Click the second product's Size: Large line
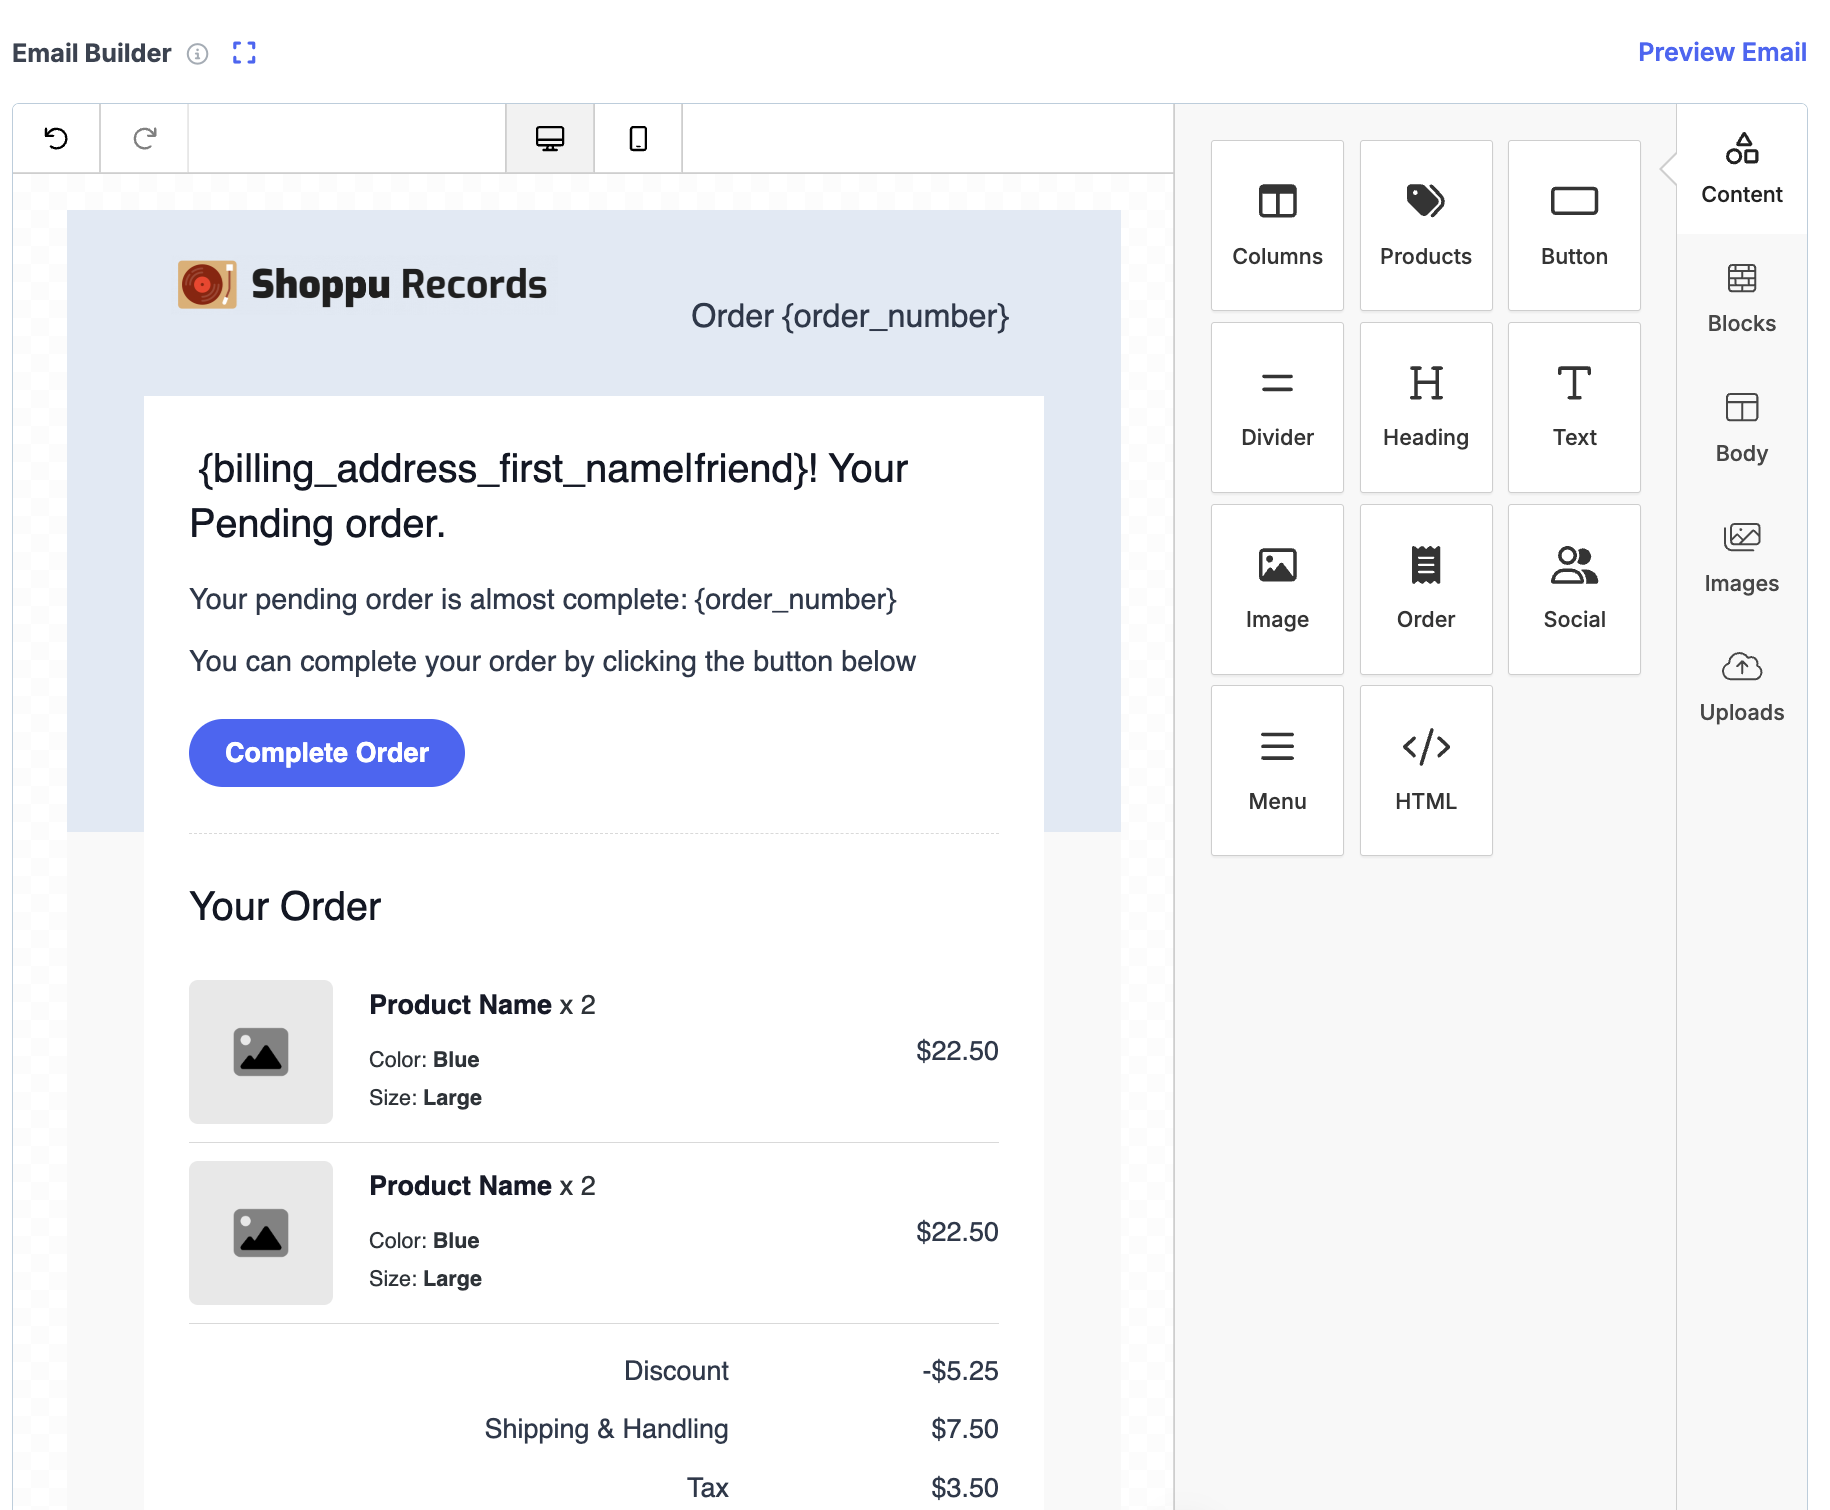 (x=425, y=1279)
